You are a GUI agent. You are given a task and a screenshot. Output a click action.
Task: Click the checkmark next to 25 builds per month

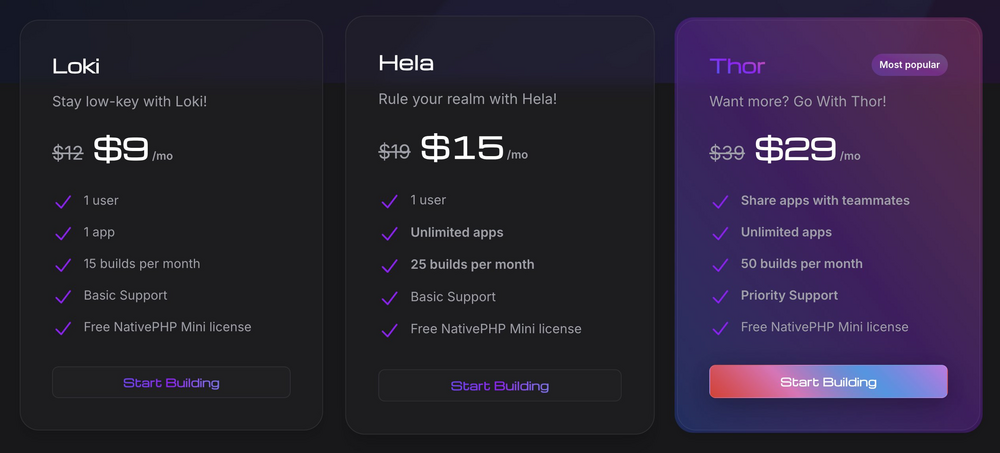pyautogui.click(x=390, y=265)
